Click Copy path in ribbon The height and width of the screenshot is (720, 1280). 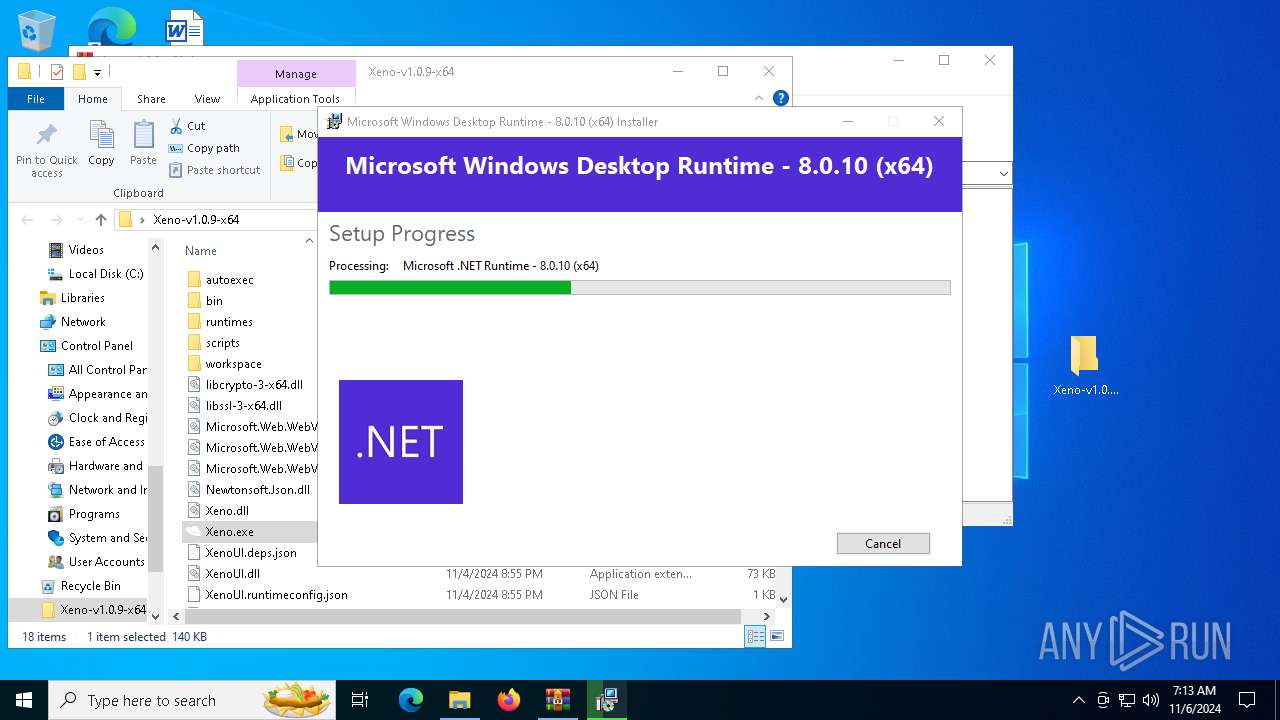(204, 148)
